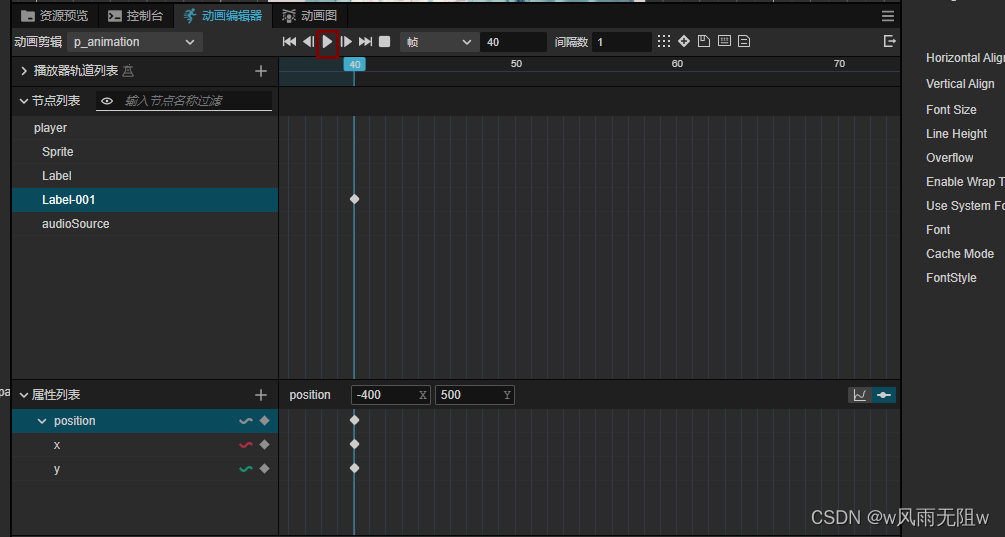Add a keyframe on the position row
Image resolution: width=1005 pixels, height=537 pixels.
coord(264,421)
